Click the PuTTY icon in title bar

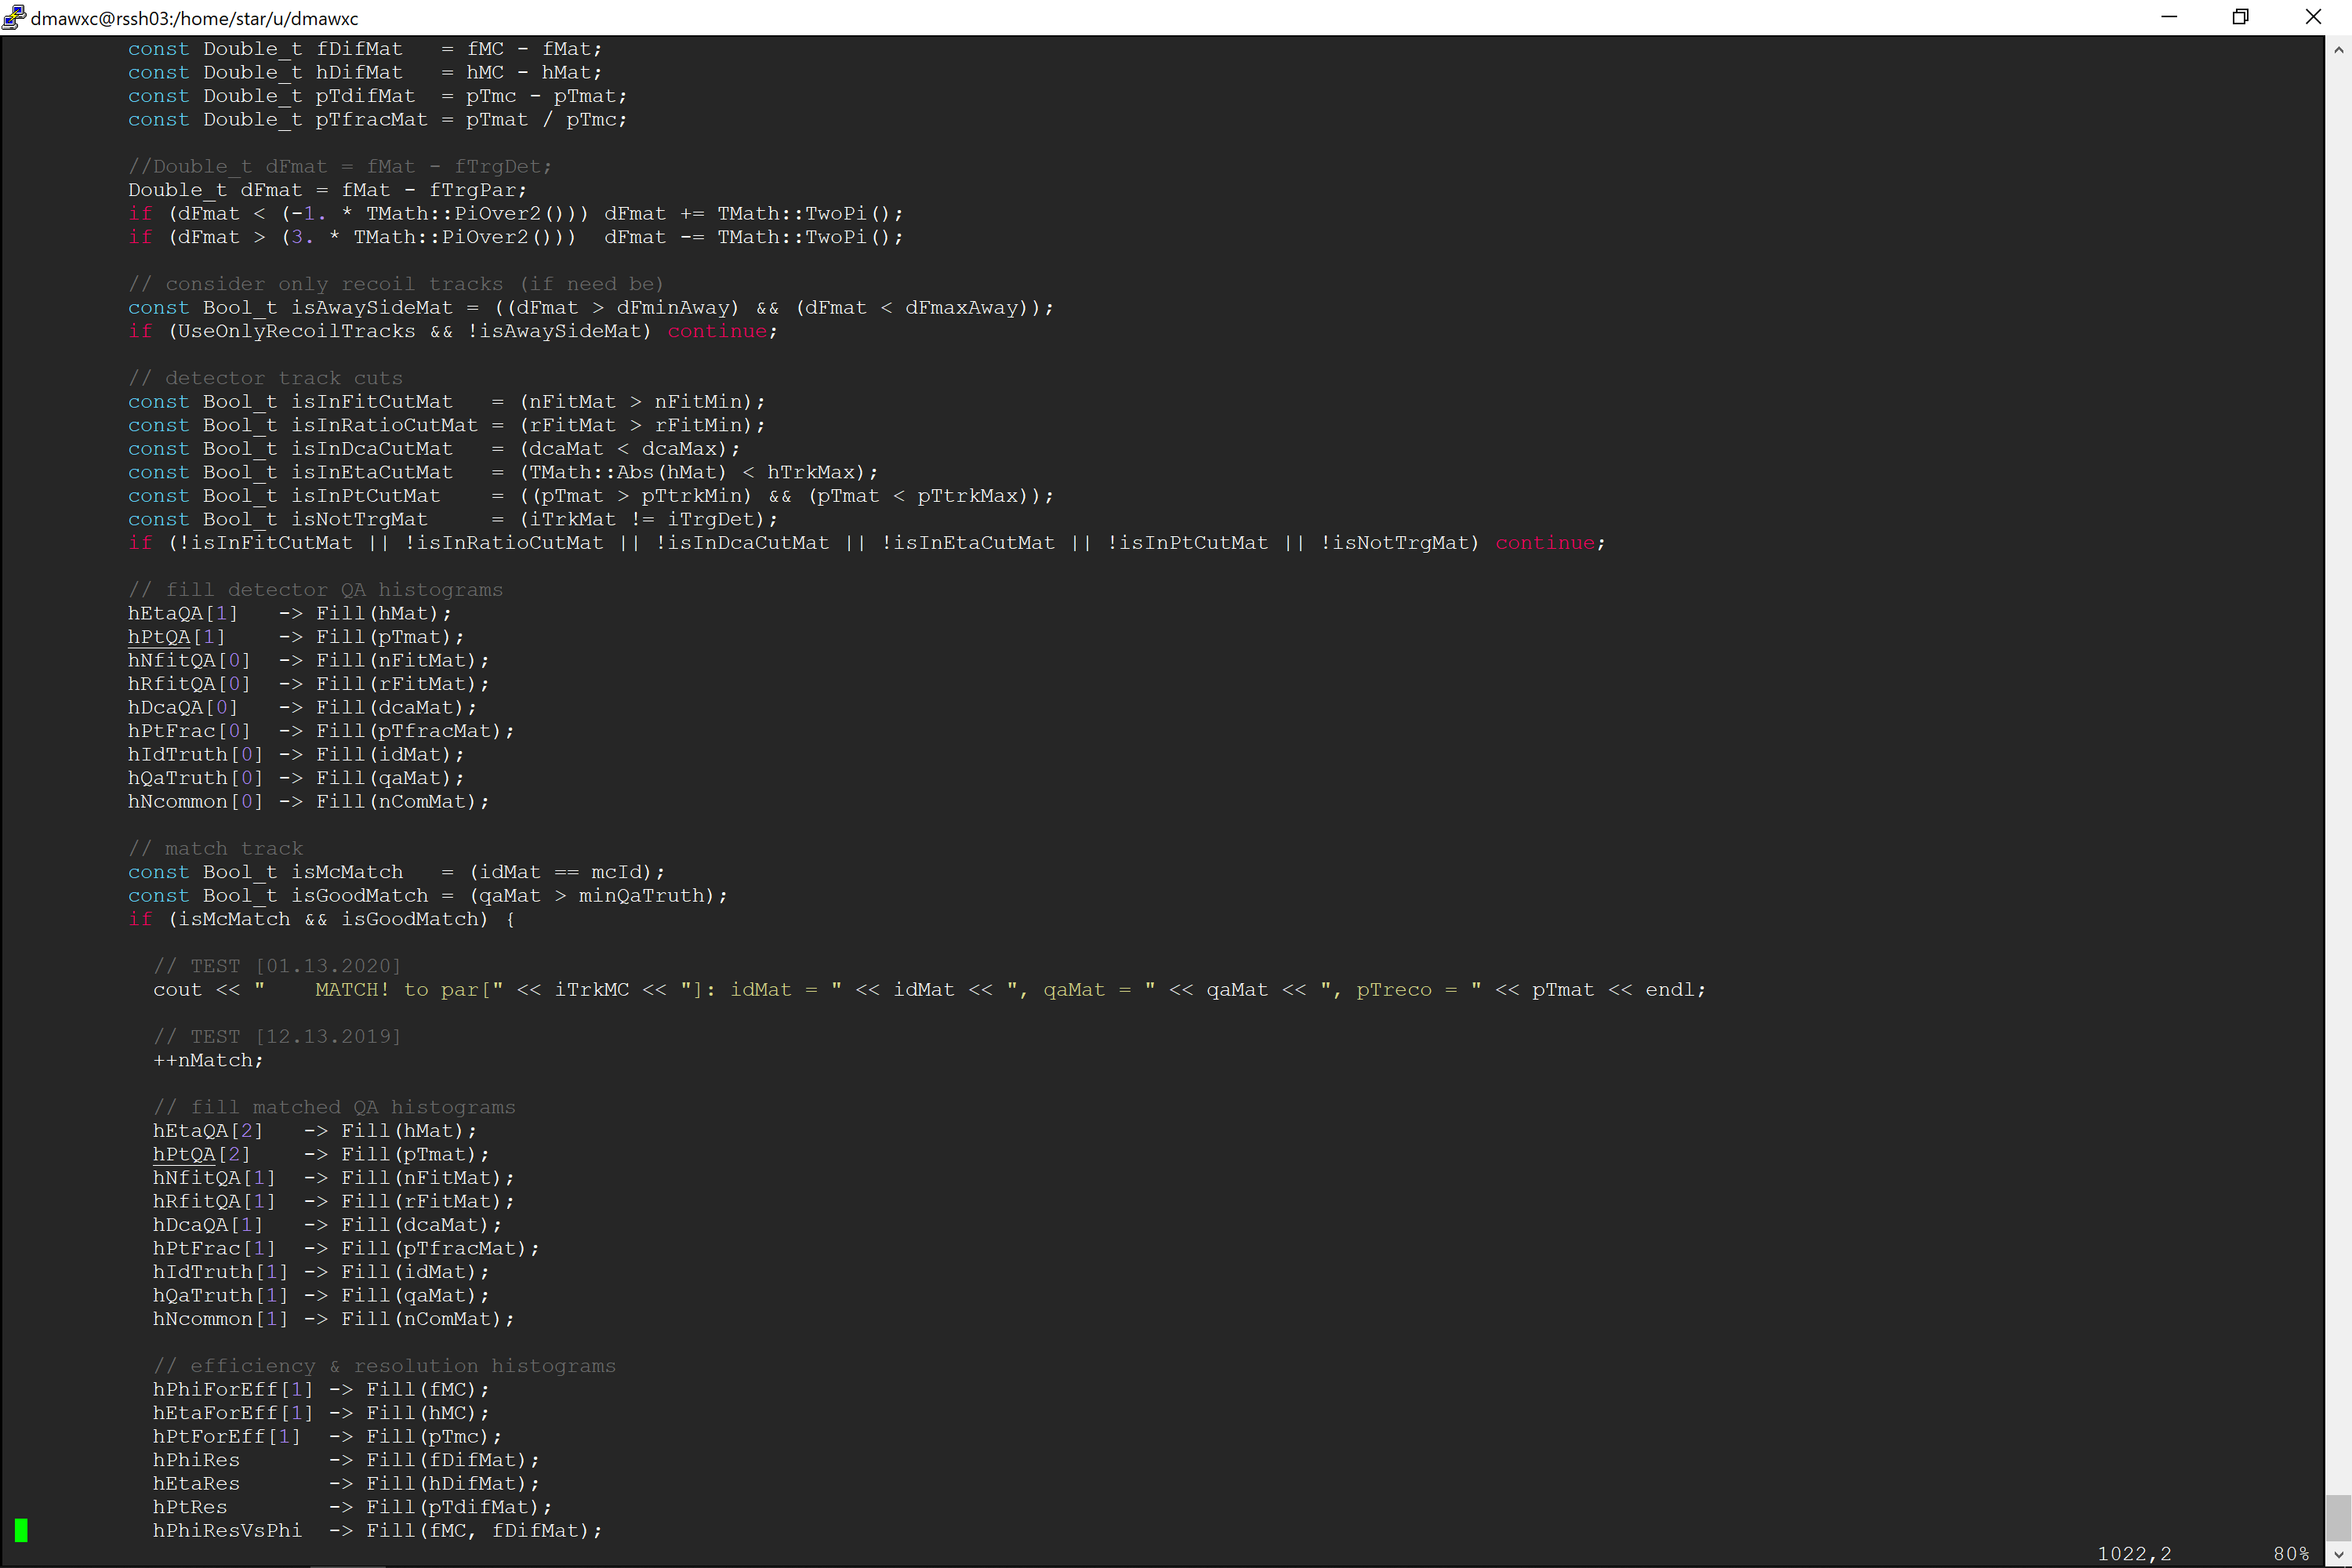point(14,17)
